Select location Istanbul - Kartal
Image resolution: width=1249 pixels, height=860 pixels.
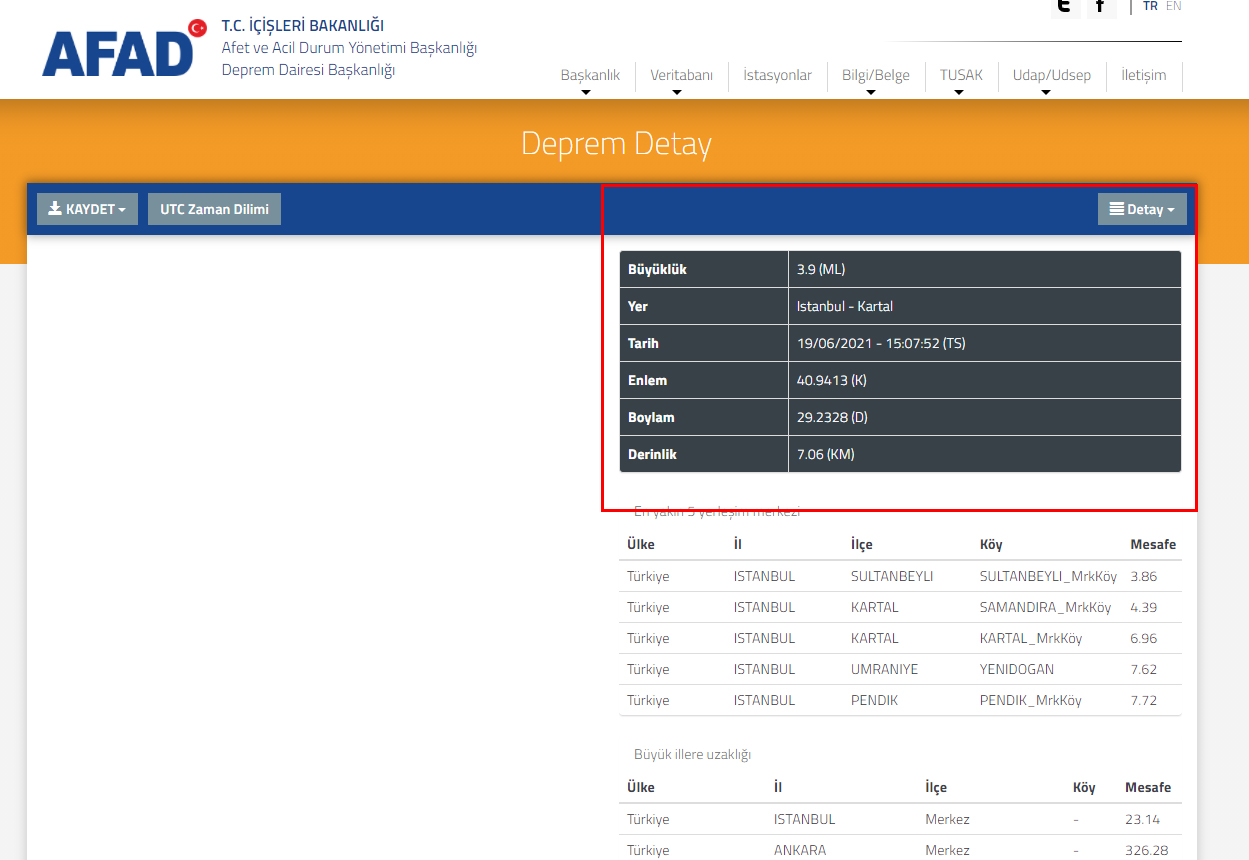[x=845, y=306]
